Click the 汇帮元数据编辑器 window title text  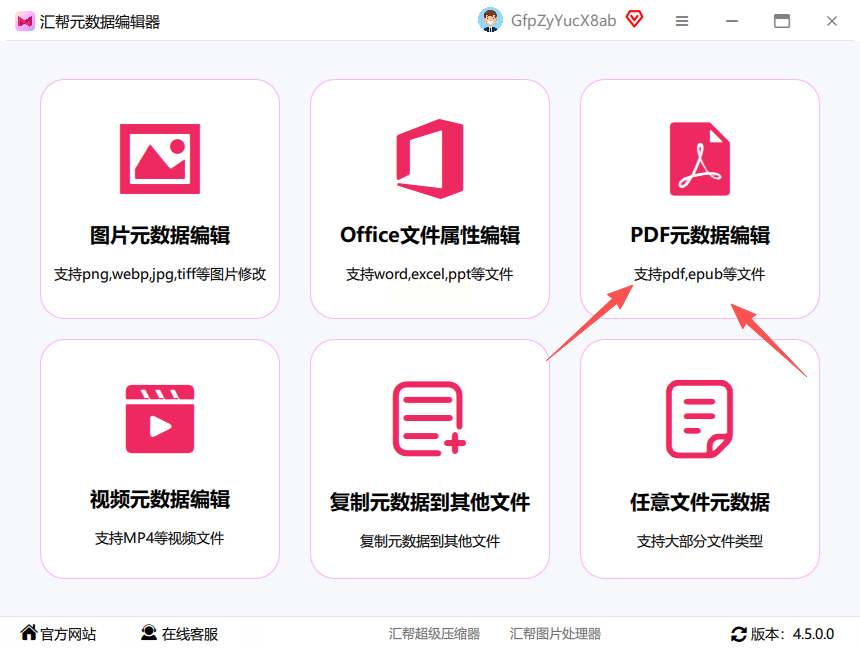(100, 22)
